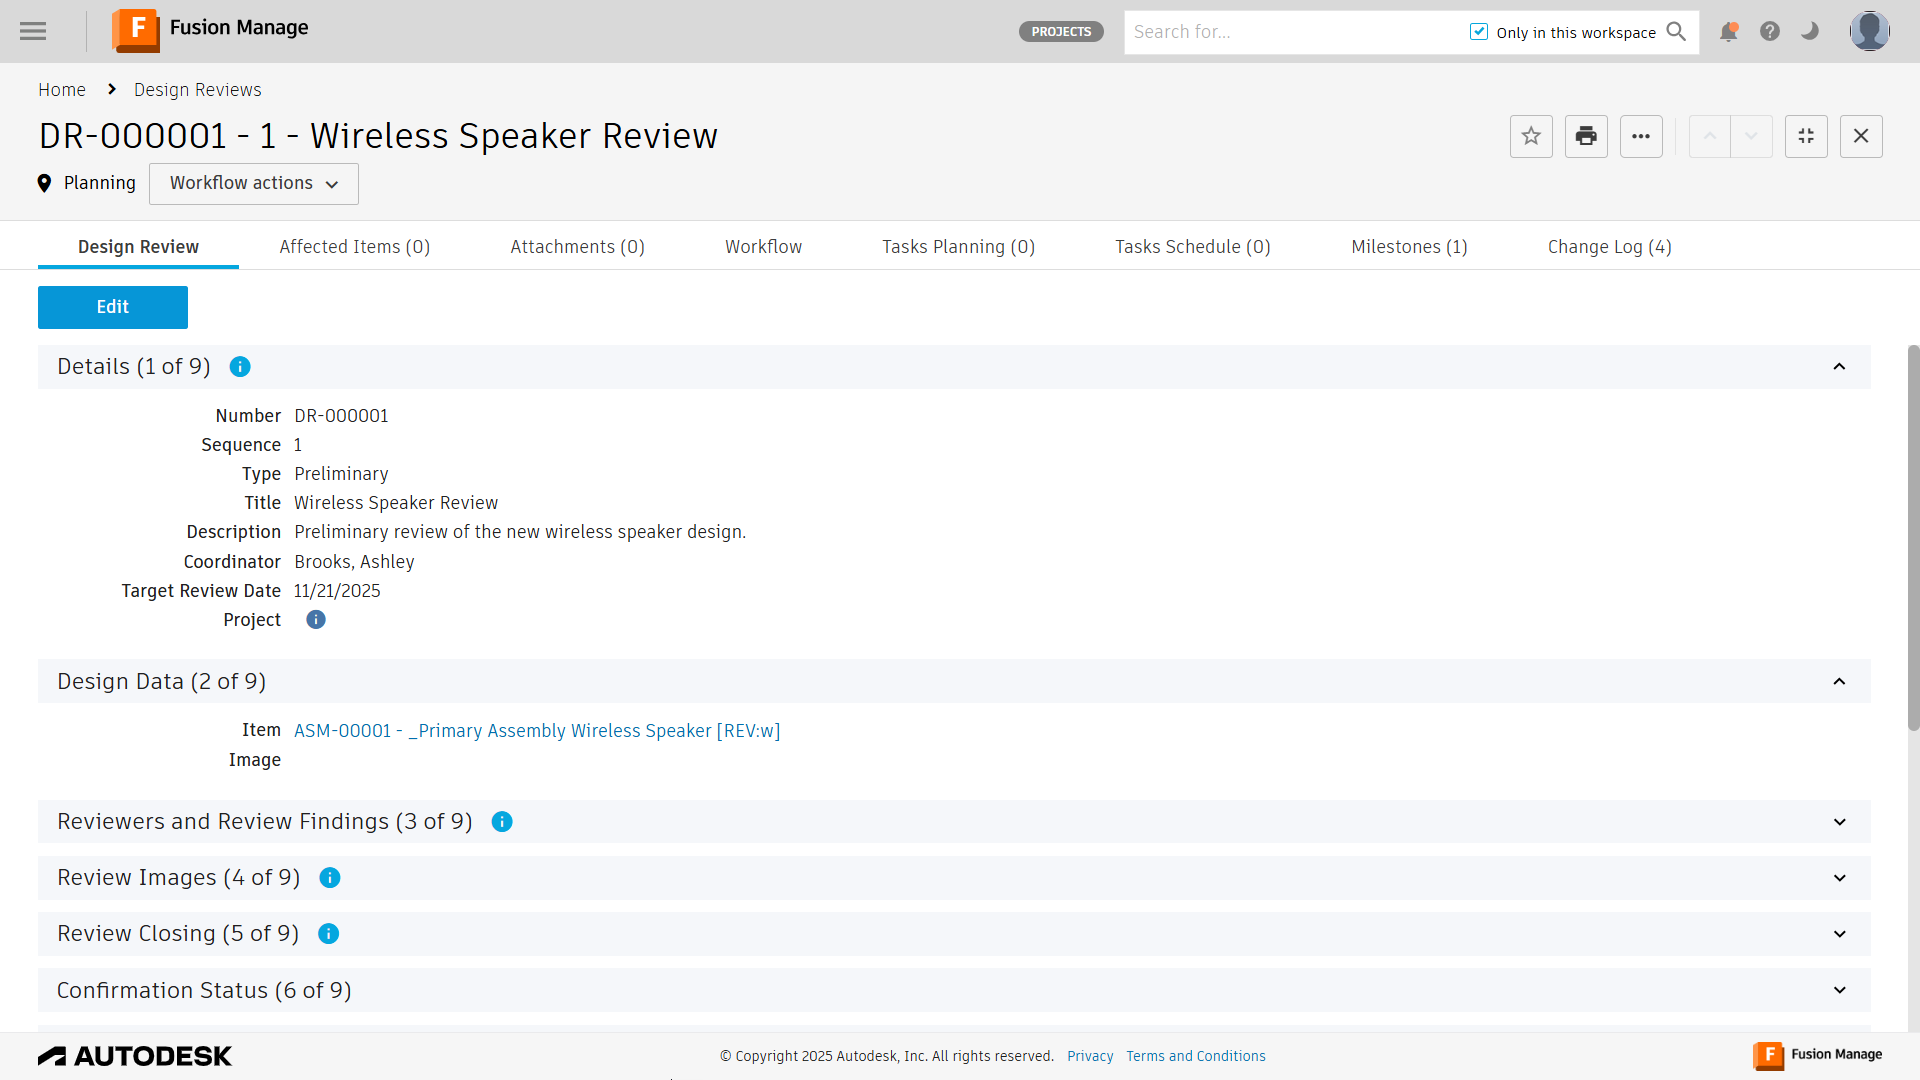Print the design review record
Viewport: 1920px width, 1080px height.
(1585, 136)
